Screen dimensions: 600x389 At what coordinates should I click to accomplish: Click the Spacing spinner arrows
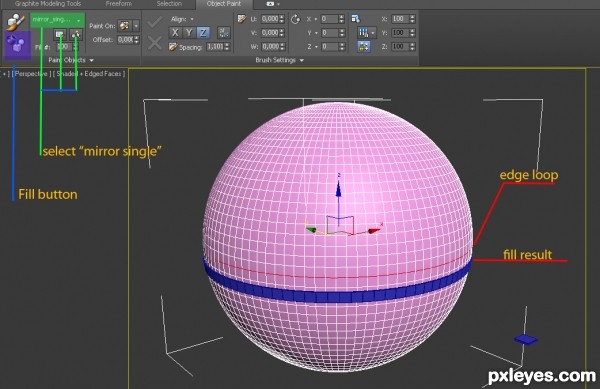pyautogui.click(x=227, y=47)
